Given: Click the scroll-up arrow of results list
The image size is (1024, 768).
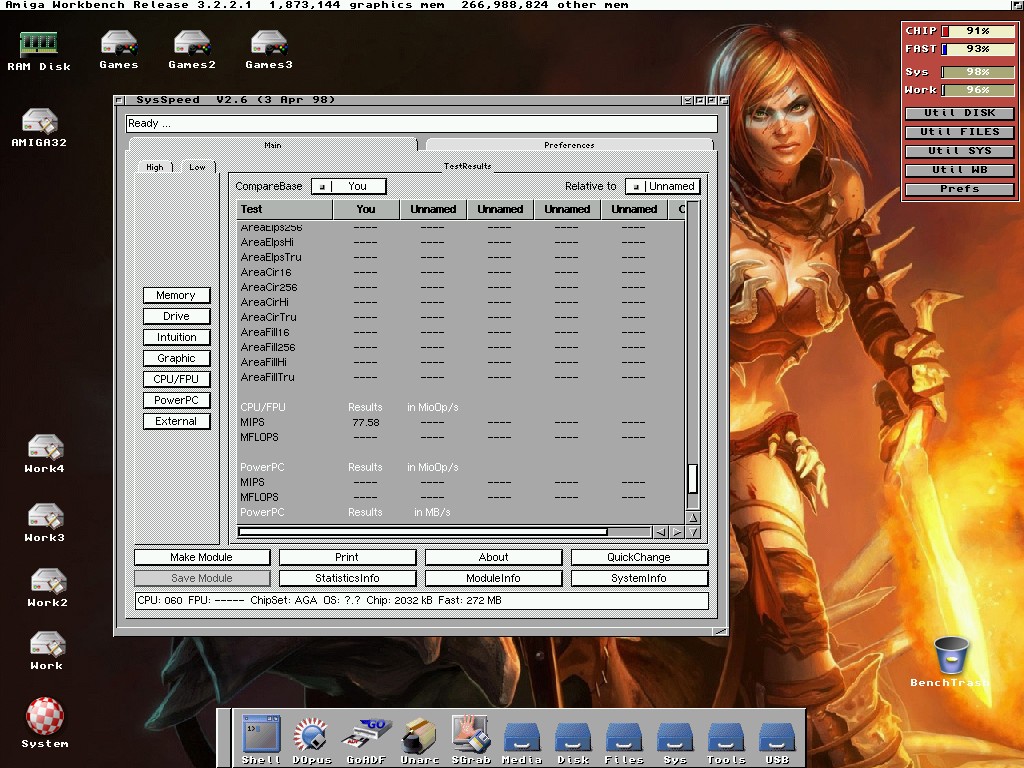Looking at the screenshot, I should tap(693, 517).
